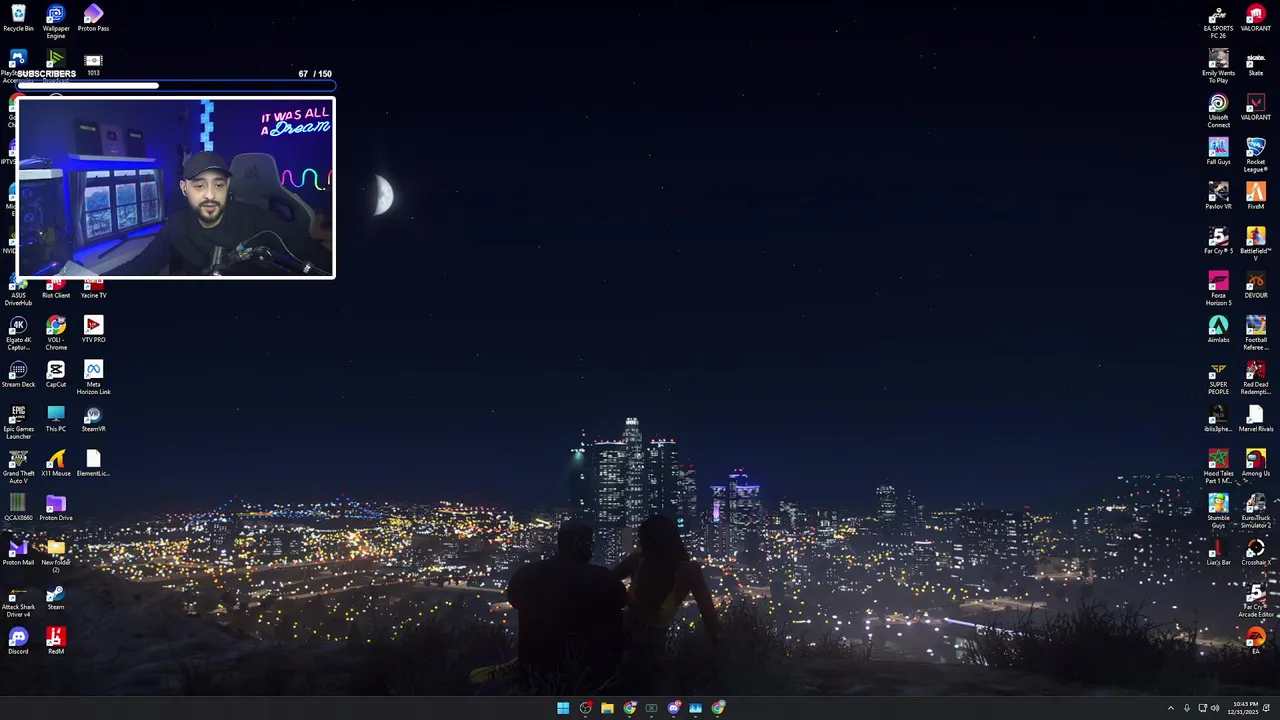
Task: Open the DEVOUR game shortcut
Action: (x=1256, y=285)
